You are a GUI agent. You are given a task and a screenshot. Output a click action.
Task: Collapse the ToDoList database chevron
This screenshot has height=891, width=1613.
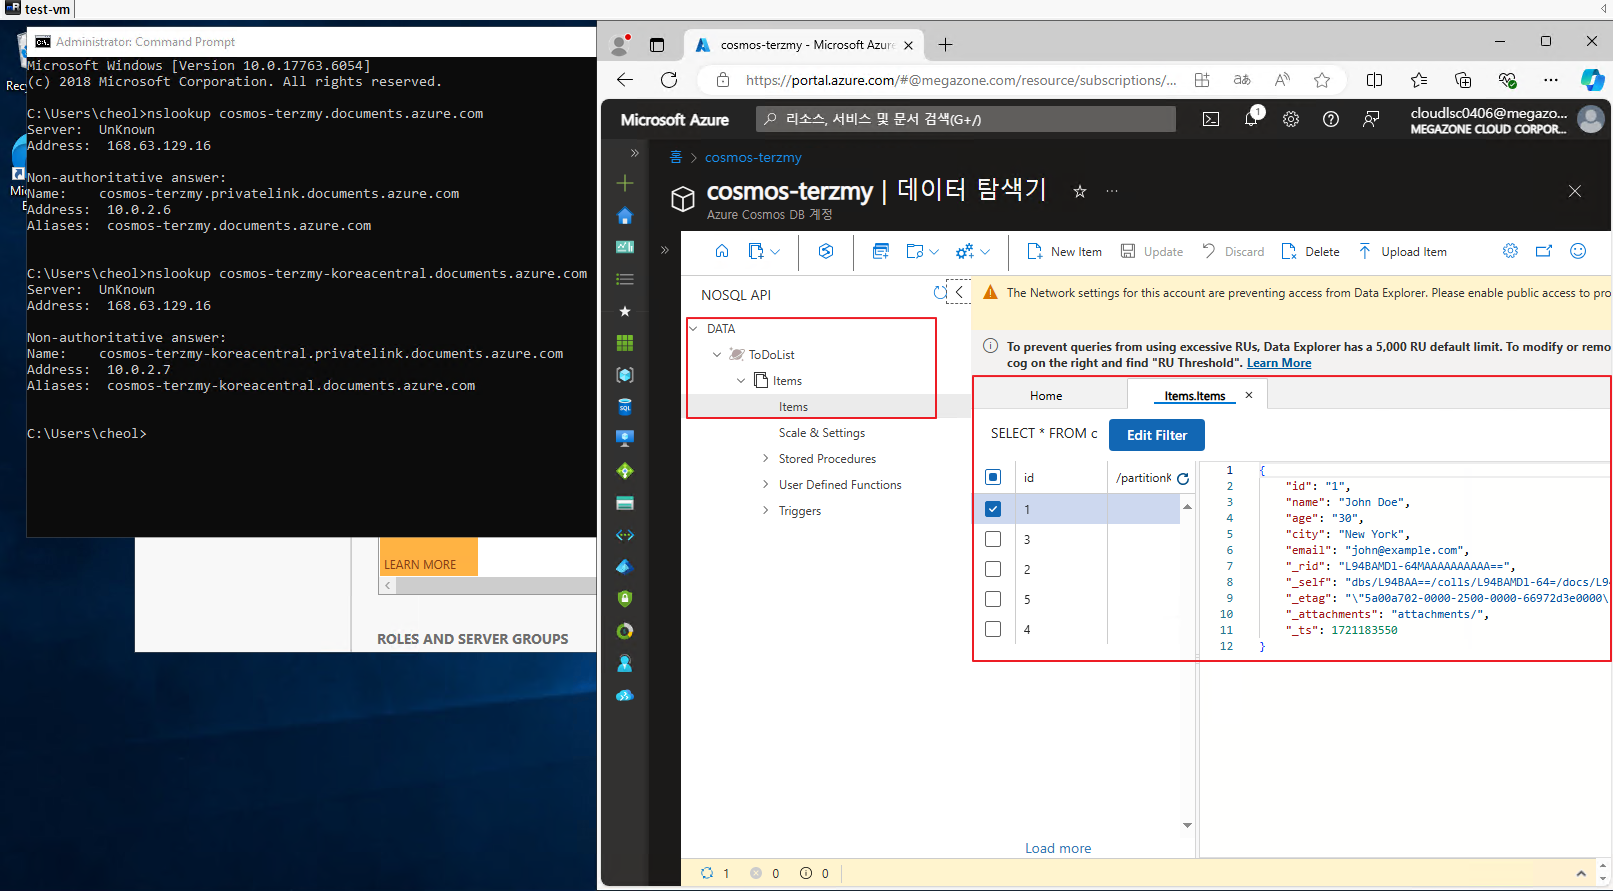pyautogui.click(x=717, y=354)
